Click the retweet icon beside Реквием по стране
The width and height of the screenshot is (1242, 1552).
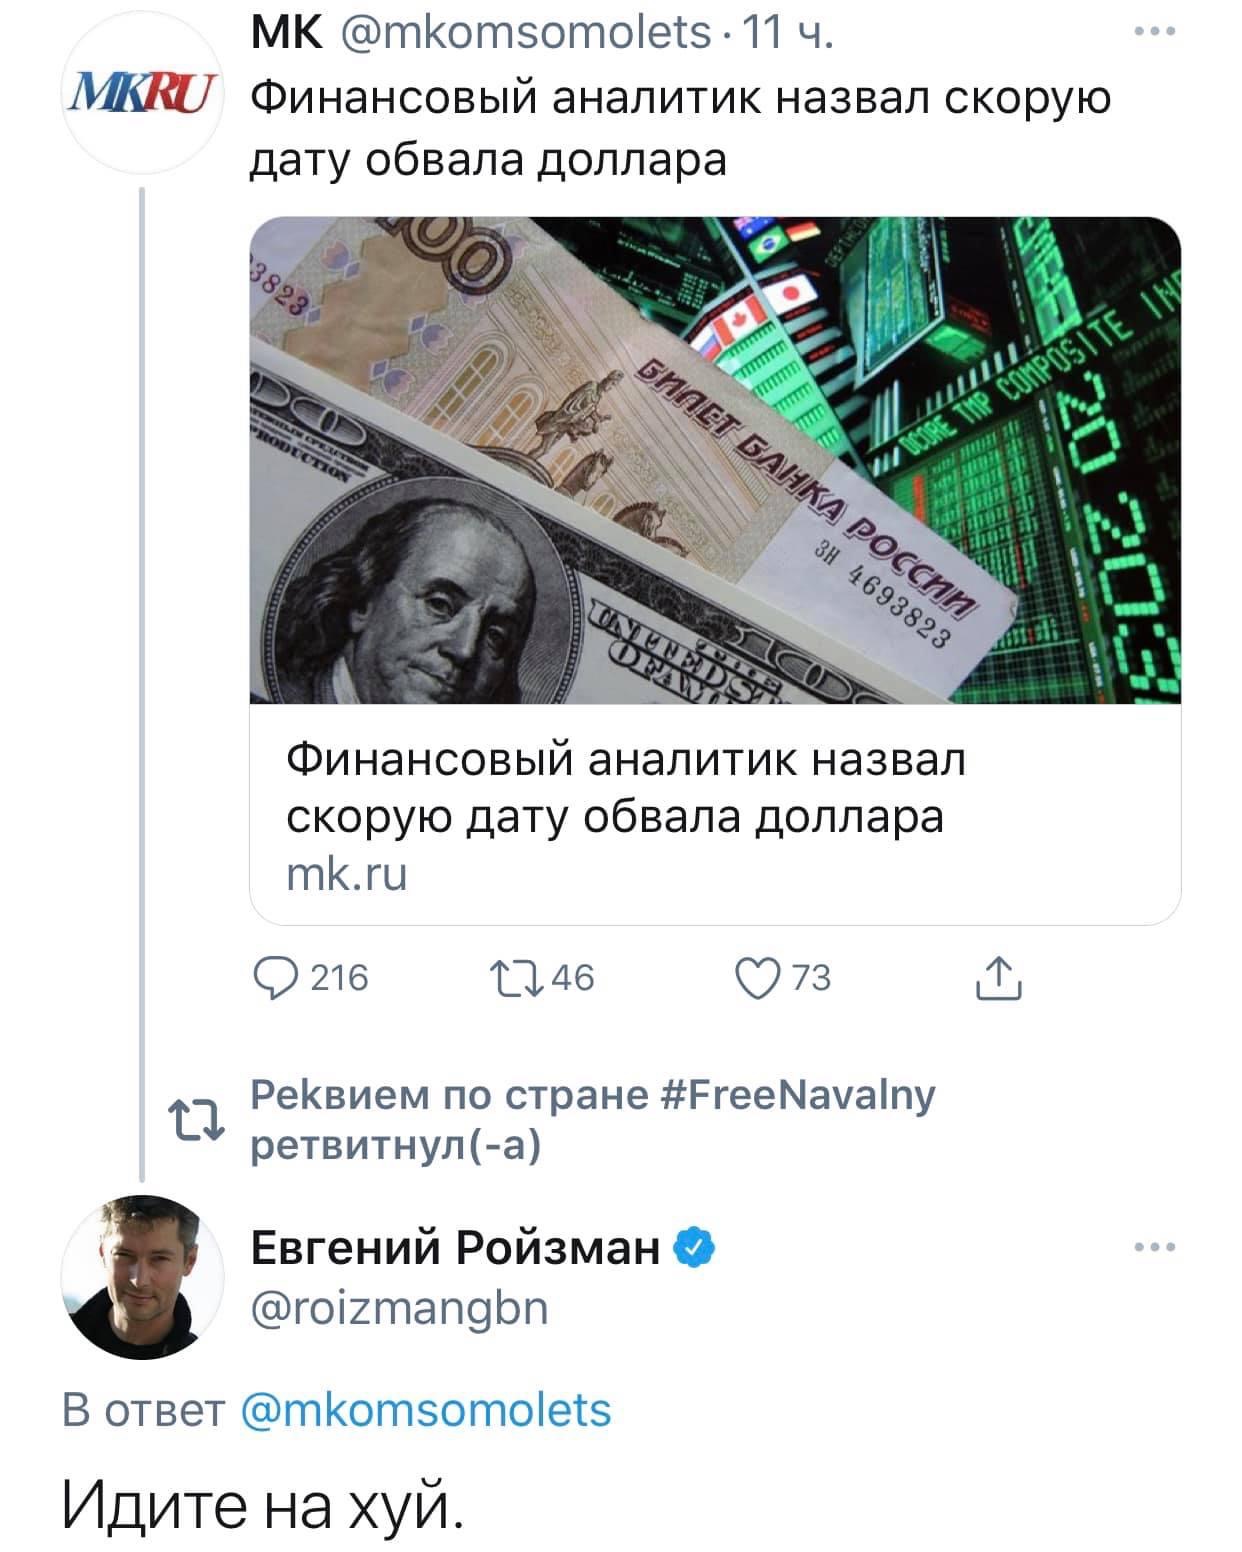click(199, 1122)
